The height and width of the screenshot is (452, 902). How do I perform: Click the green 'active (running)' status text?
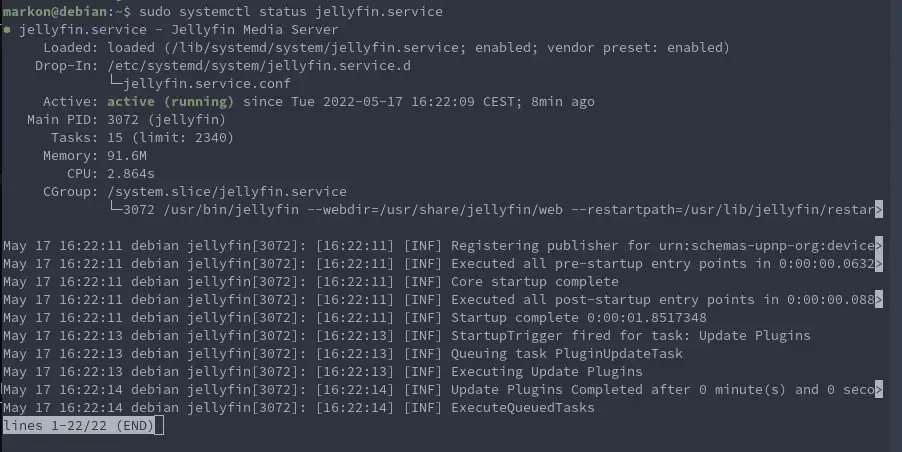click(x=170, y=102)
